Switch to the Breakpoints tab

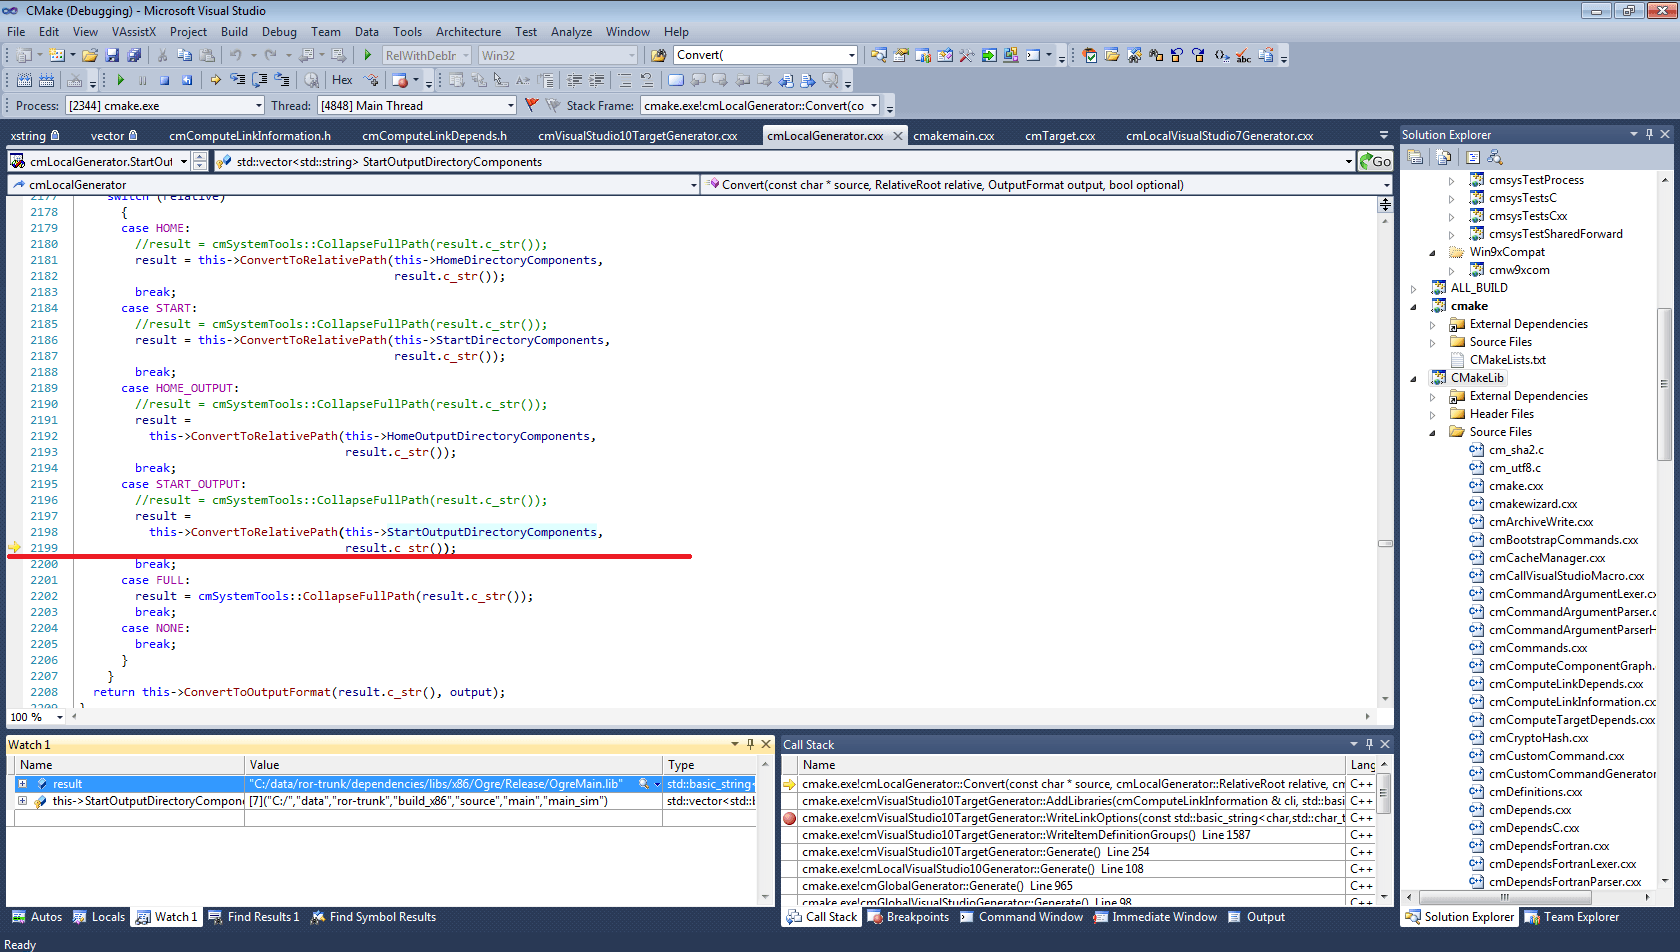908,917
